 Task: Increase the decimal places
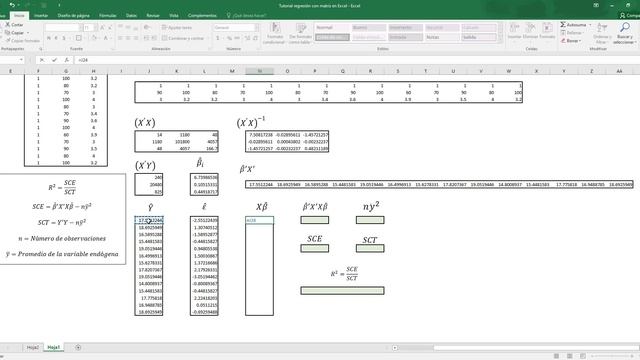[x=247, y=38]
